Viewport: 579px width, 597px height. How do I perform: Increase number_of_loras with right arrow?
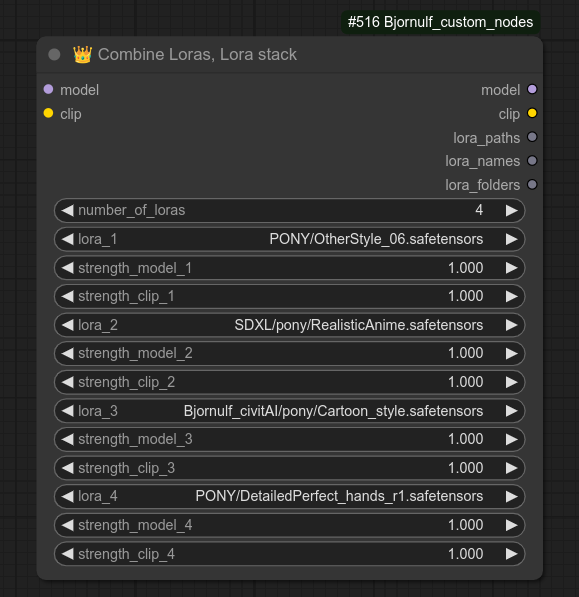(512, 211)
